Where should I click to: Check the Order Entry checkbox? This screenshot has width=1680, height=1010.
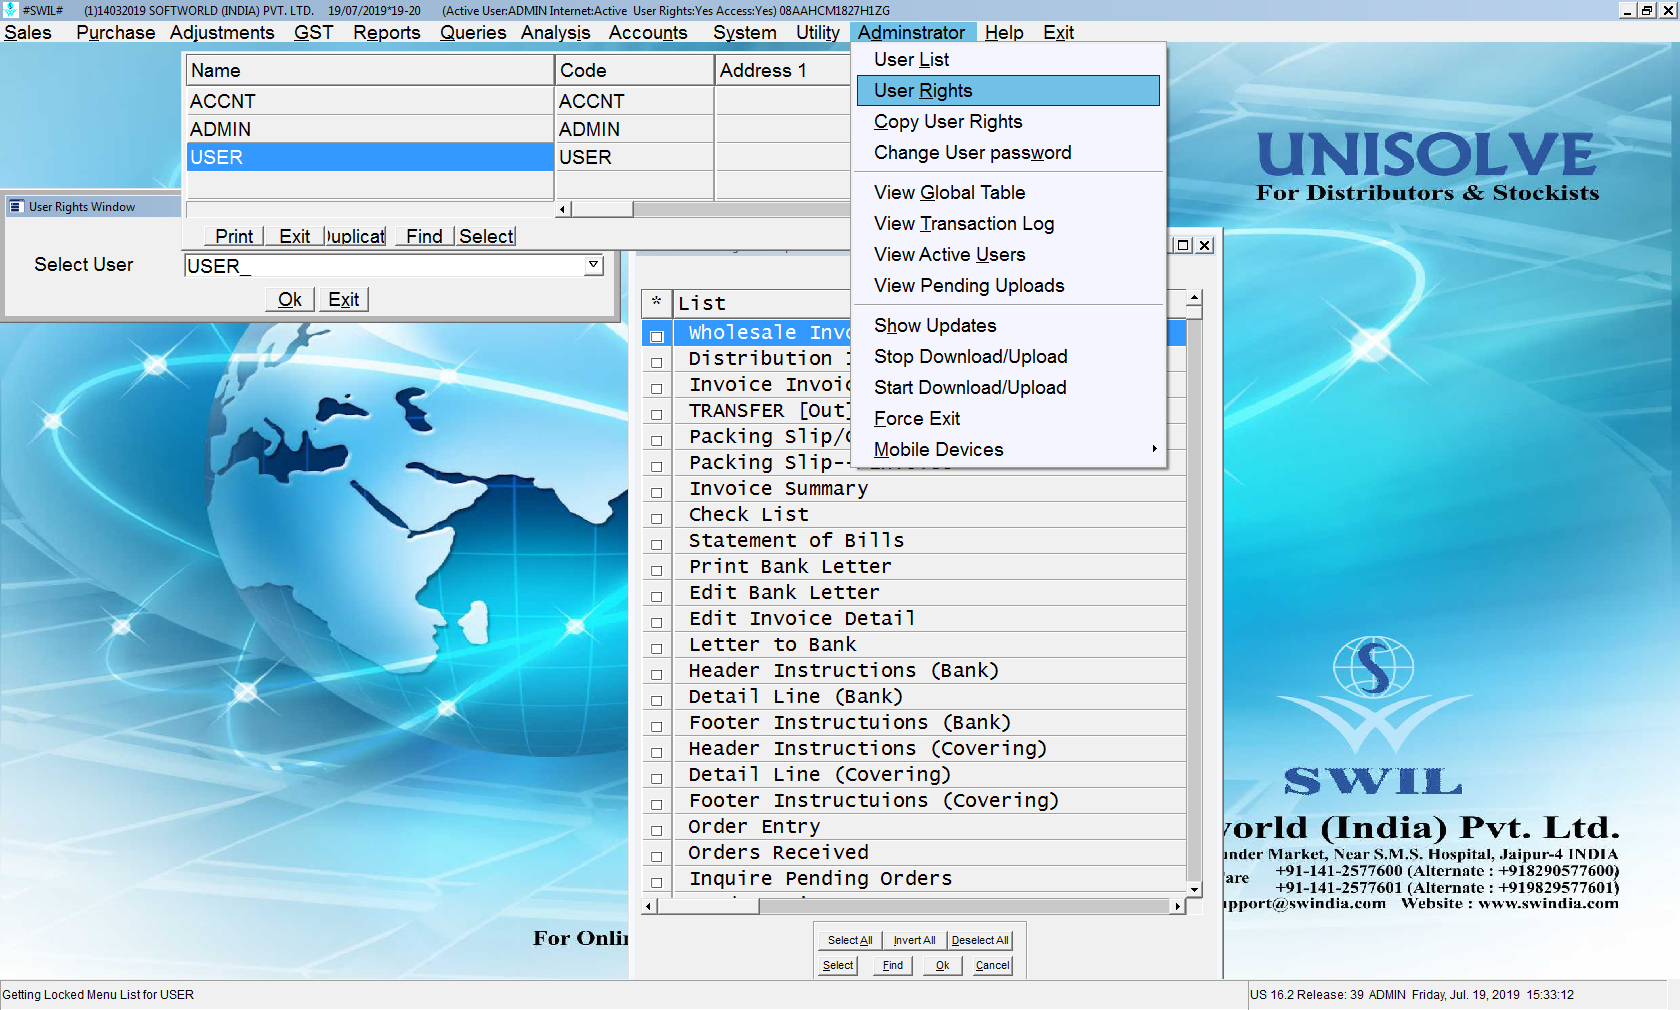657,831
